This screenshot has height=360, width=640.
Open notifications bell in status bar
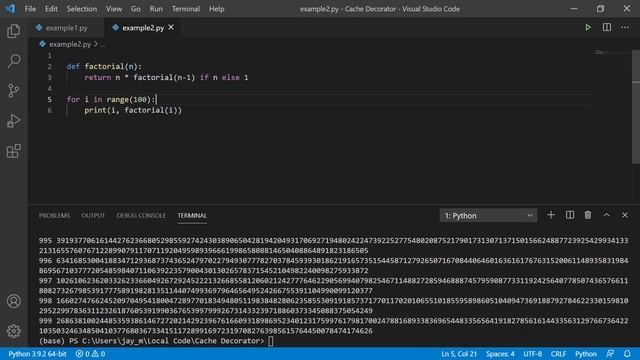[627, 353]
